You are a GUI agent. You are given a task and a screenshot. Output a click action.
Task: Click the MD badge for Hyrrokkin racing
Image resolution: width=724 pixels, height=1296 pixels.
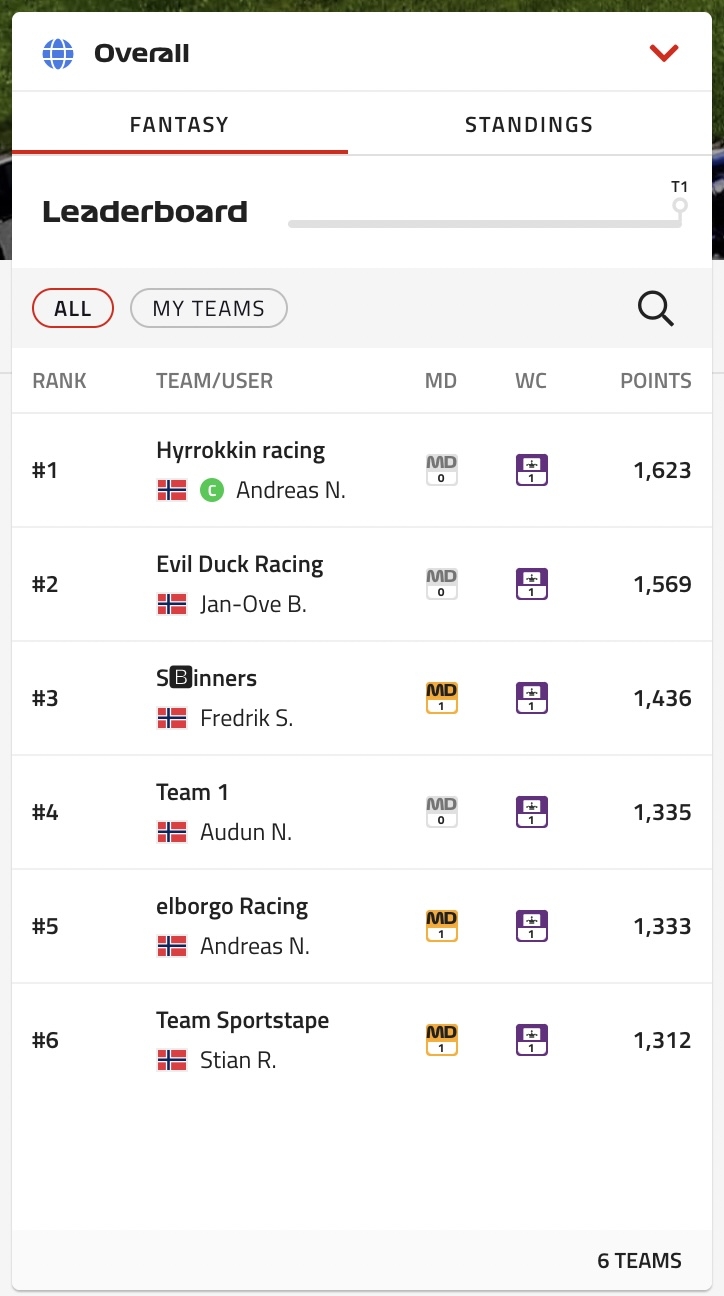442,470
